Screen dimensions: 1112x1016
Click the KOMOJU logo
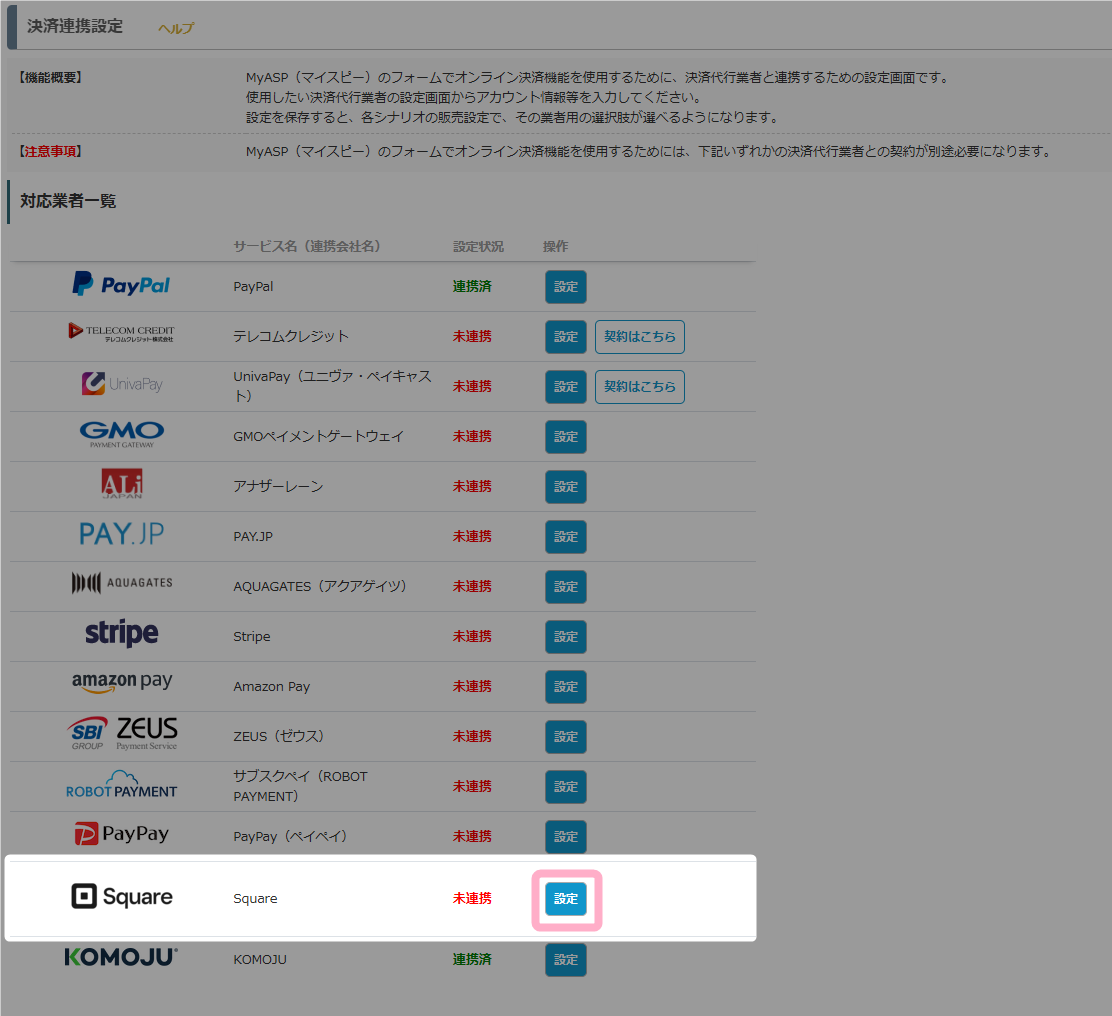pyautogui.click(x=121, y=957)
